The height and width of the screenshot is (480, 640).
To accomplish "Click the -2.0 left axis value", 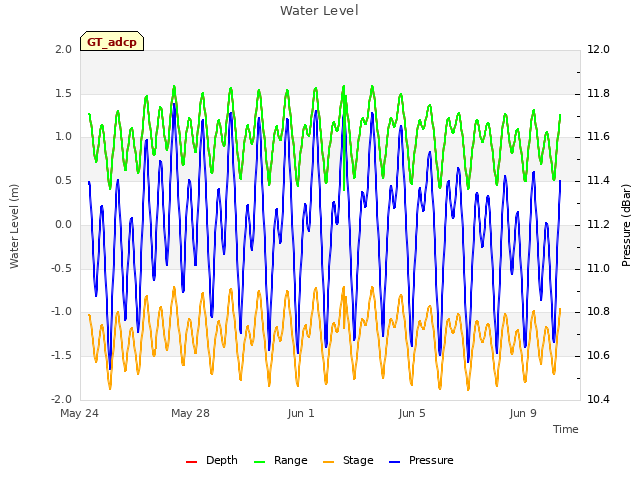I will (x=61, y=399).
